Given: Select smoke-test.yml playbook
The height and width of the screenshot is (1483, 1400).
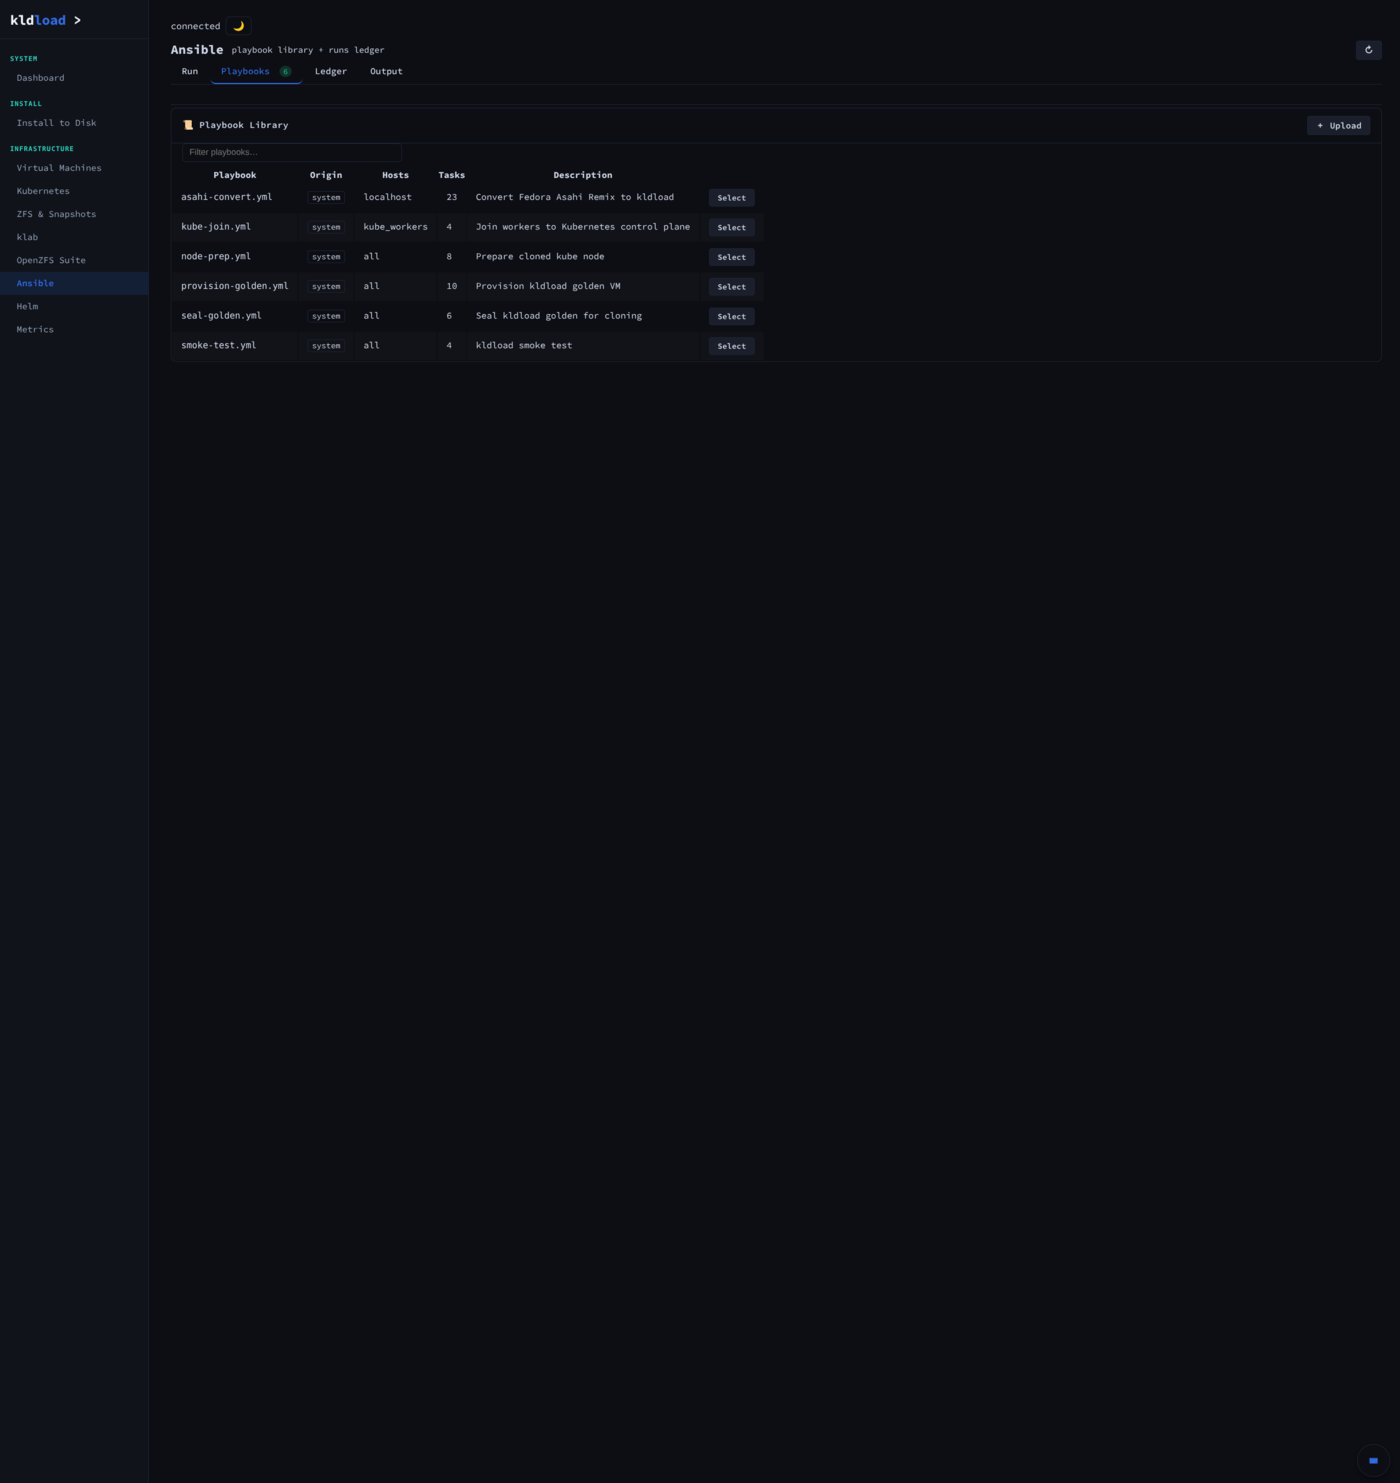Looking at the screenshot, I should click(731, 346).
